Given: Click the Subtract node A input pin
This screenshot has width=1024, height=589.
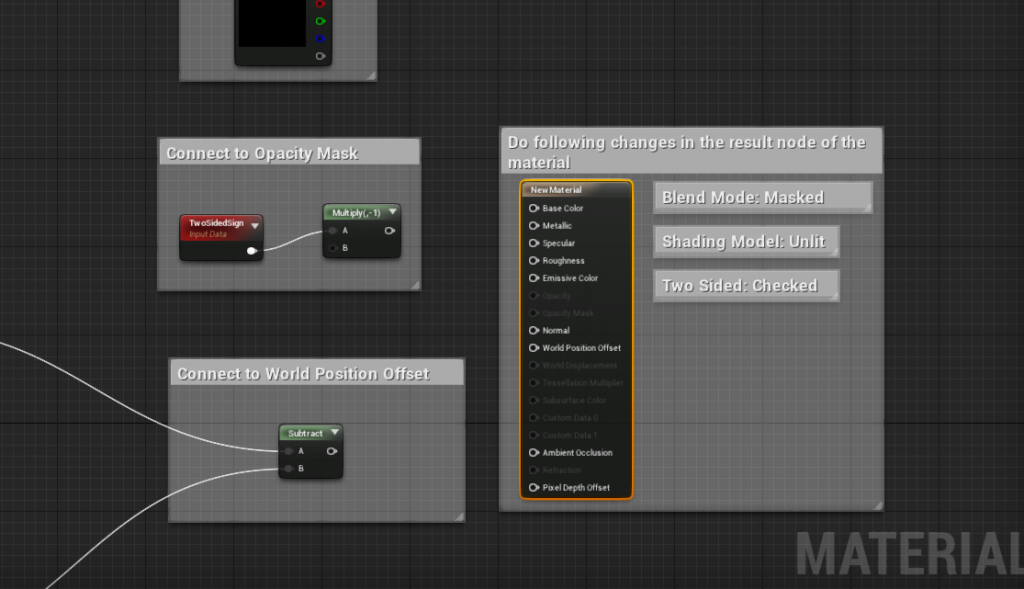Looking at the screenshot, I should pyautogui.click(x=289, y=451).
